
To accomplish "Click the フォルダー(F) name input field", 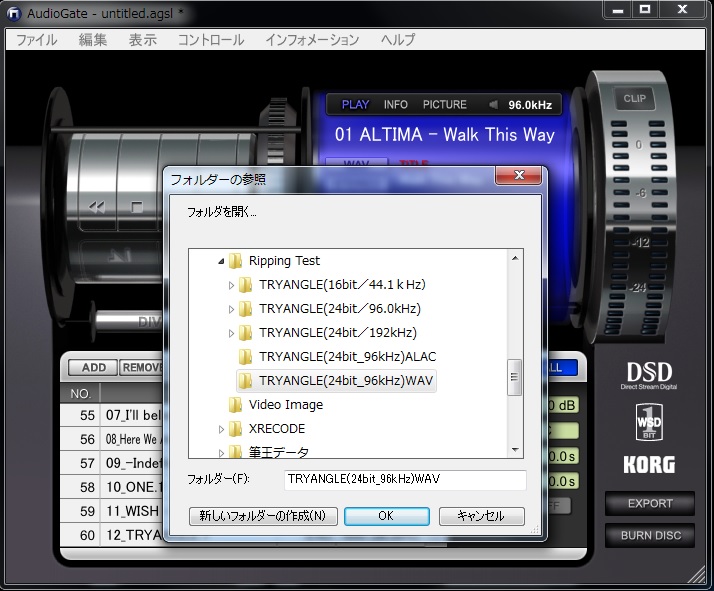I will tap(405, 480).
